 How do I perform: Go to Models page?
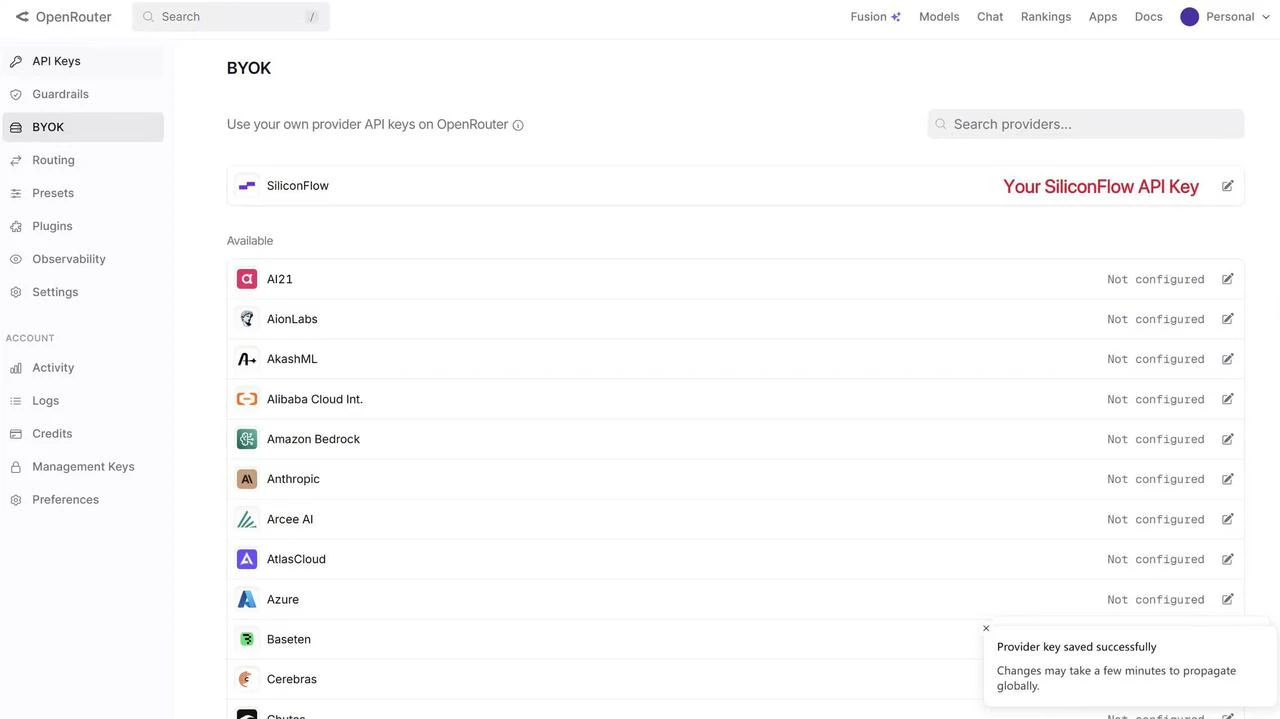(x=939, y=17)
